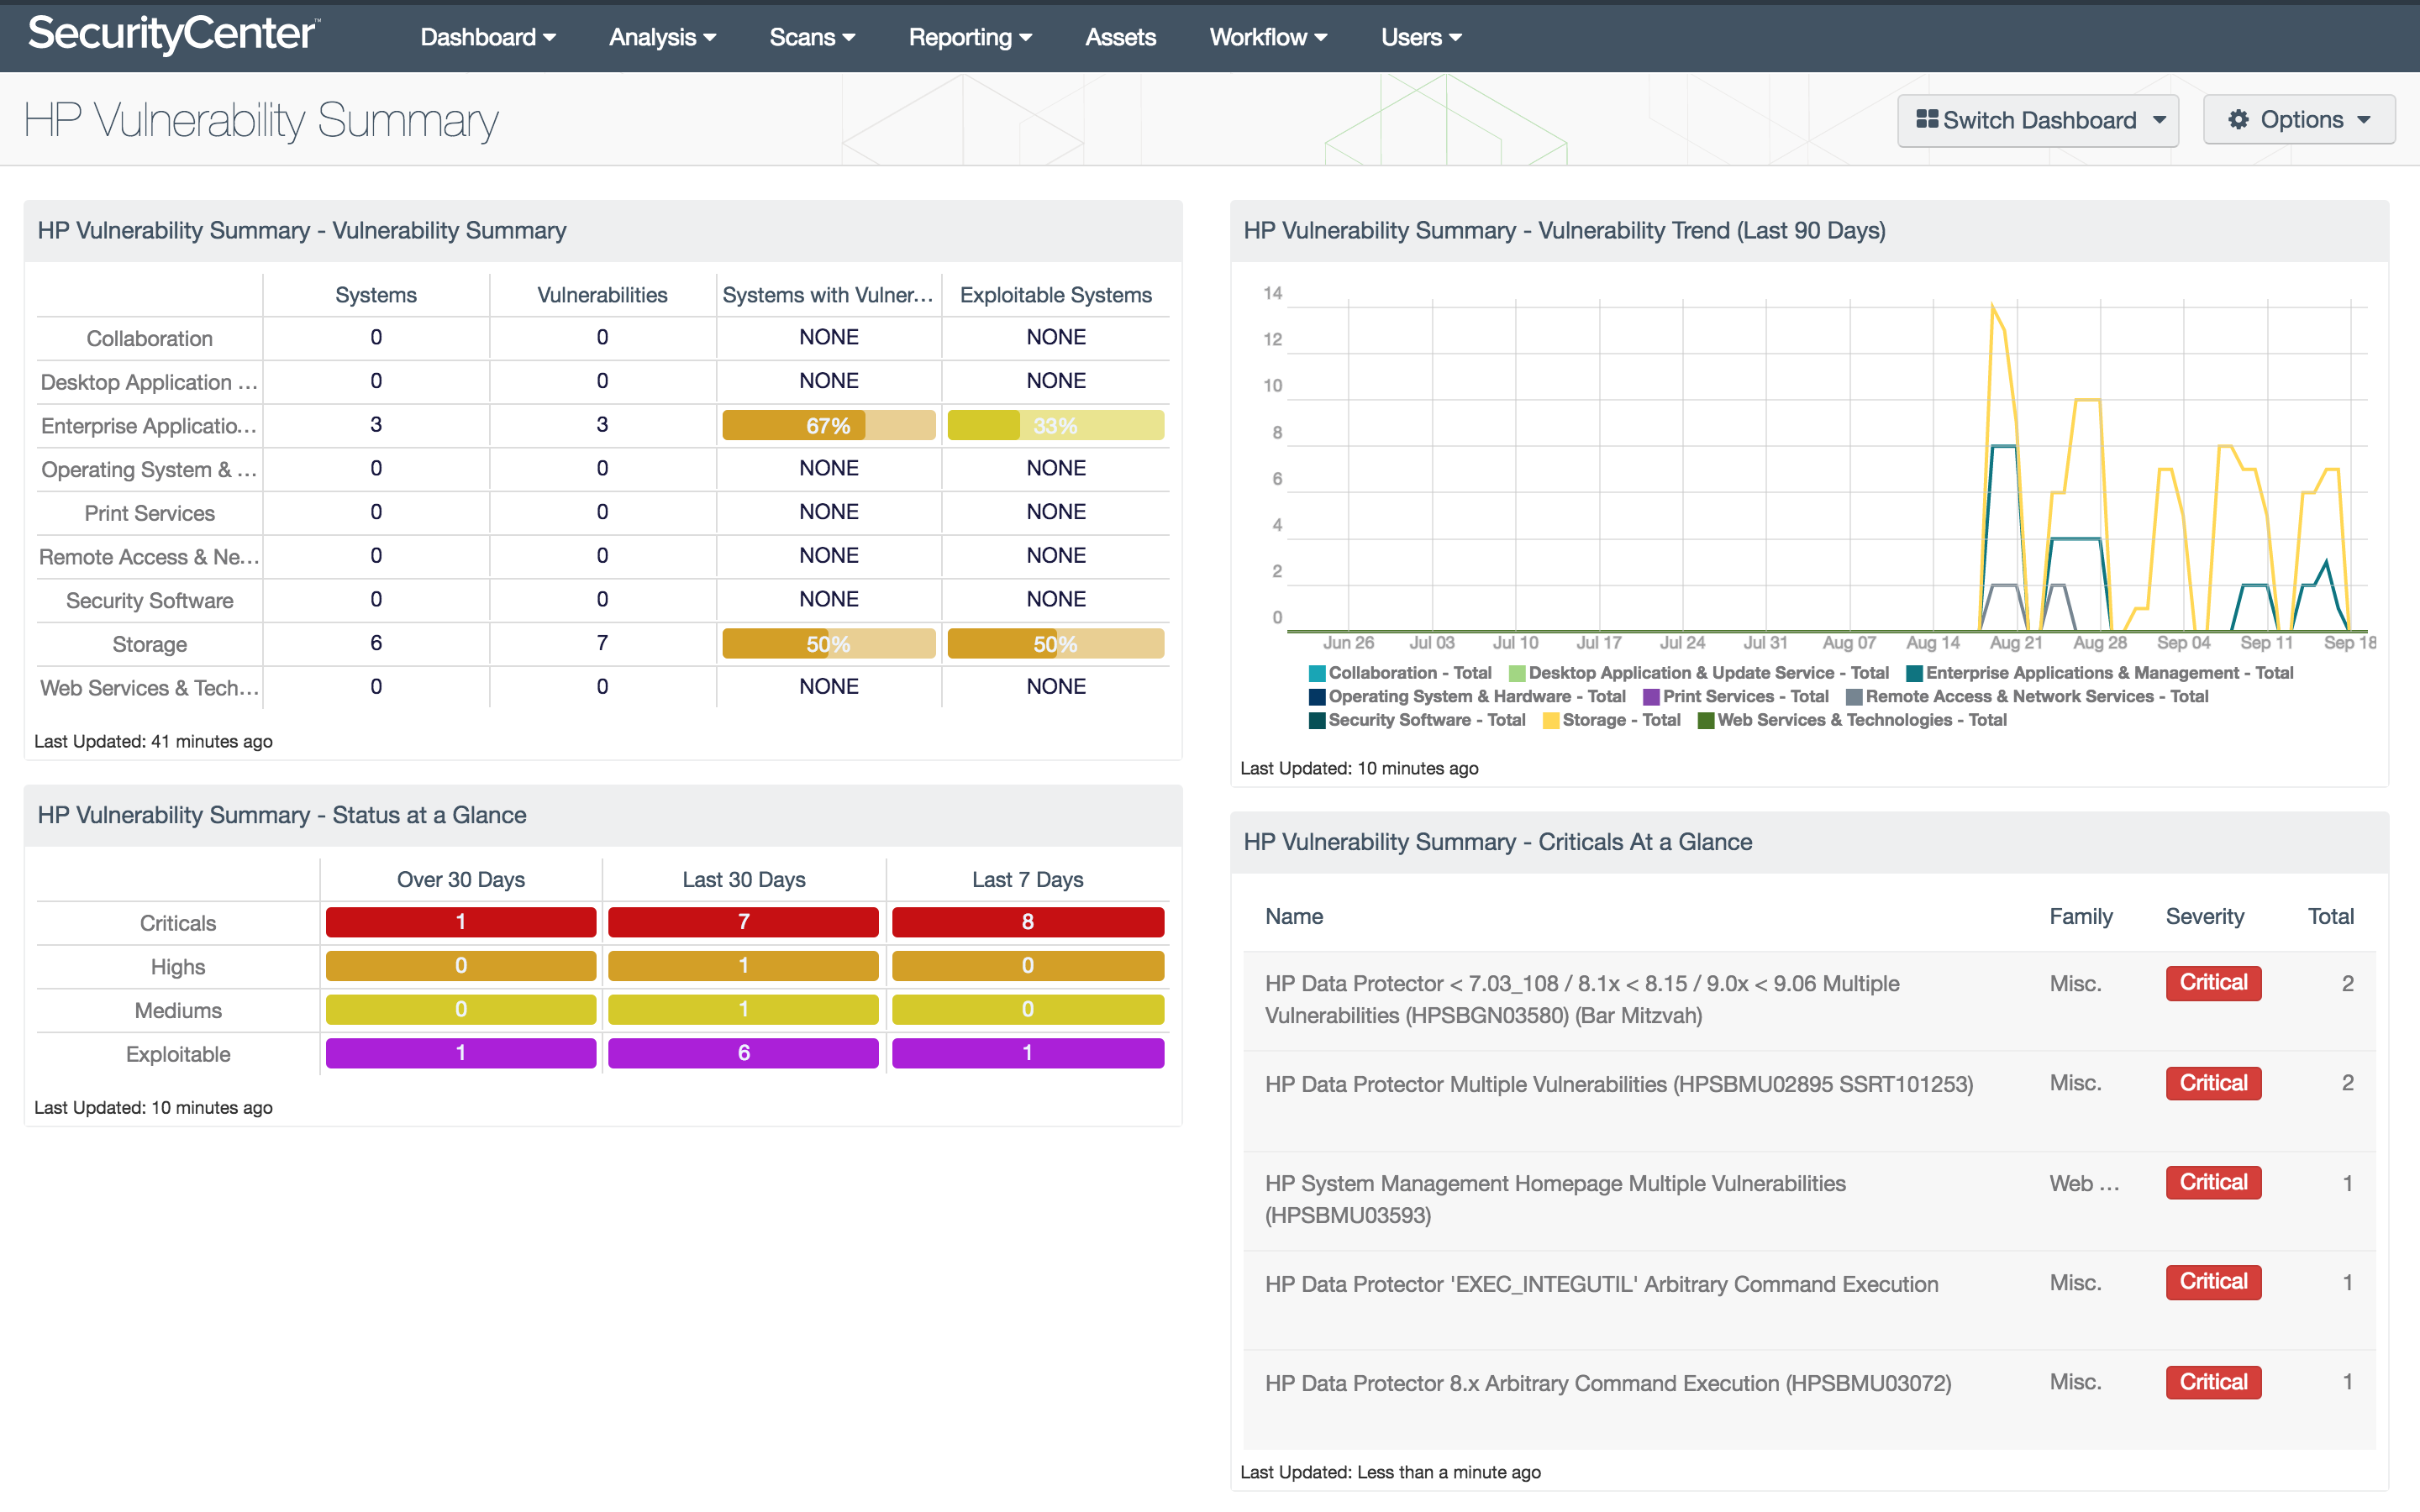This screenshot has height=1512, width=2420.
Task: Click Criticals At a Glance panel title
Action: pyautogui.click(x=1498, y=842)
